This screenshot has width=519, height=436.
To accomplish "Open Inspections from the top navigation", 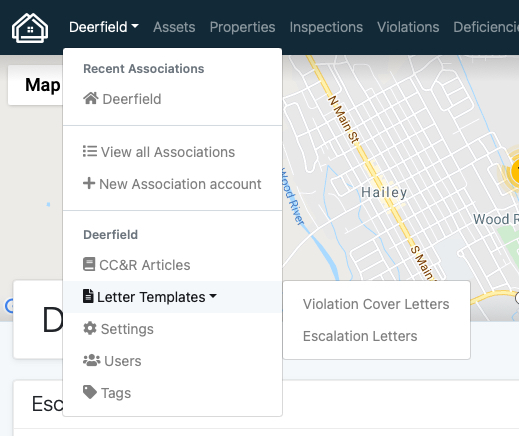I will point(326,27).
